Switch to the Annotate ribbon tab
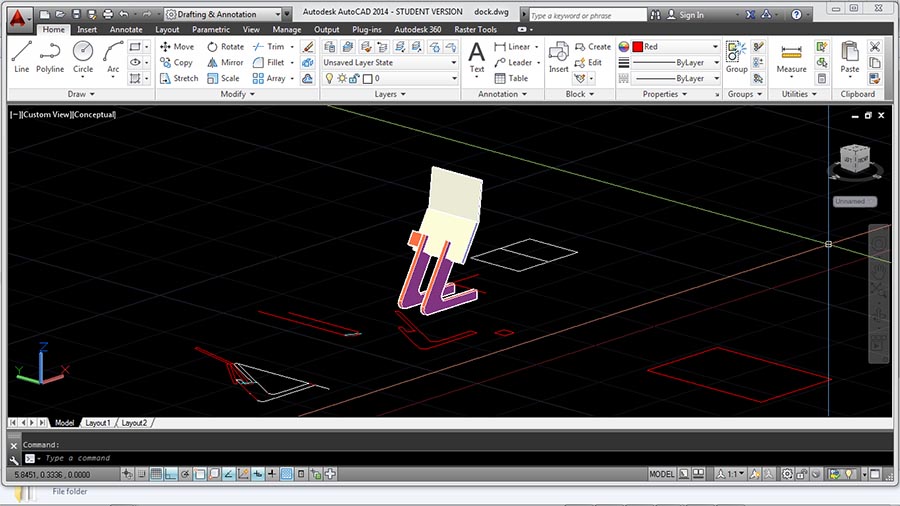Screen dimensions: 900x506 [126, 29]
